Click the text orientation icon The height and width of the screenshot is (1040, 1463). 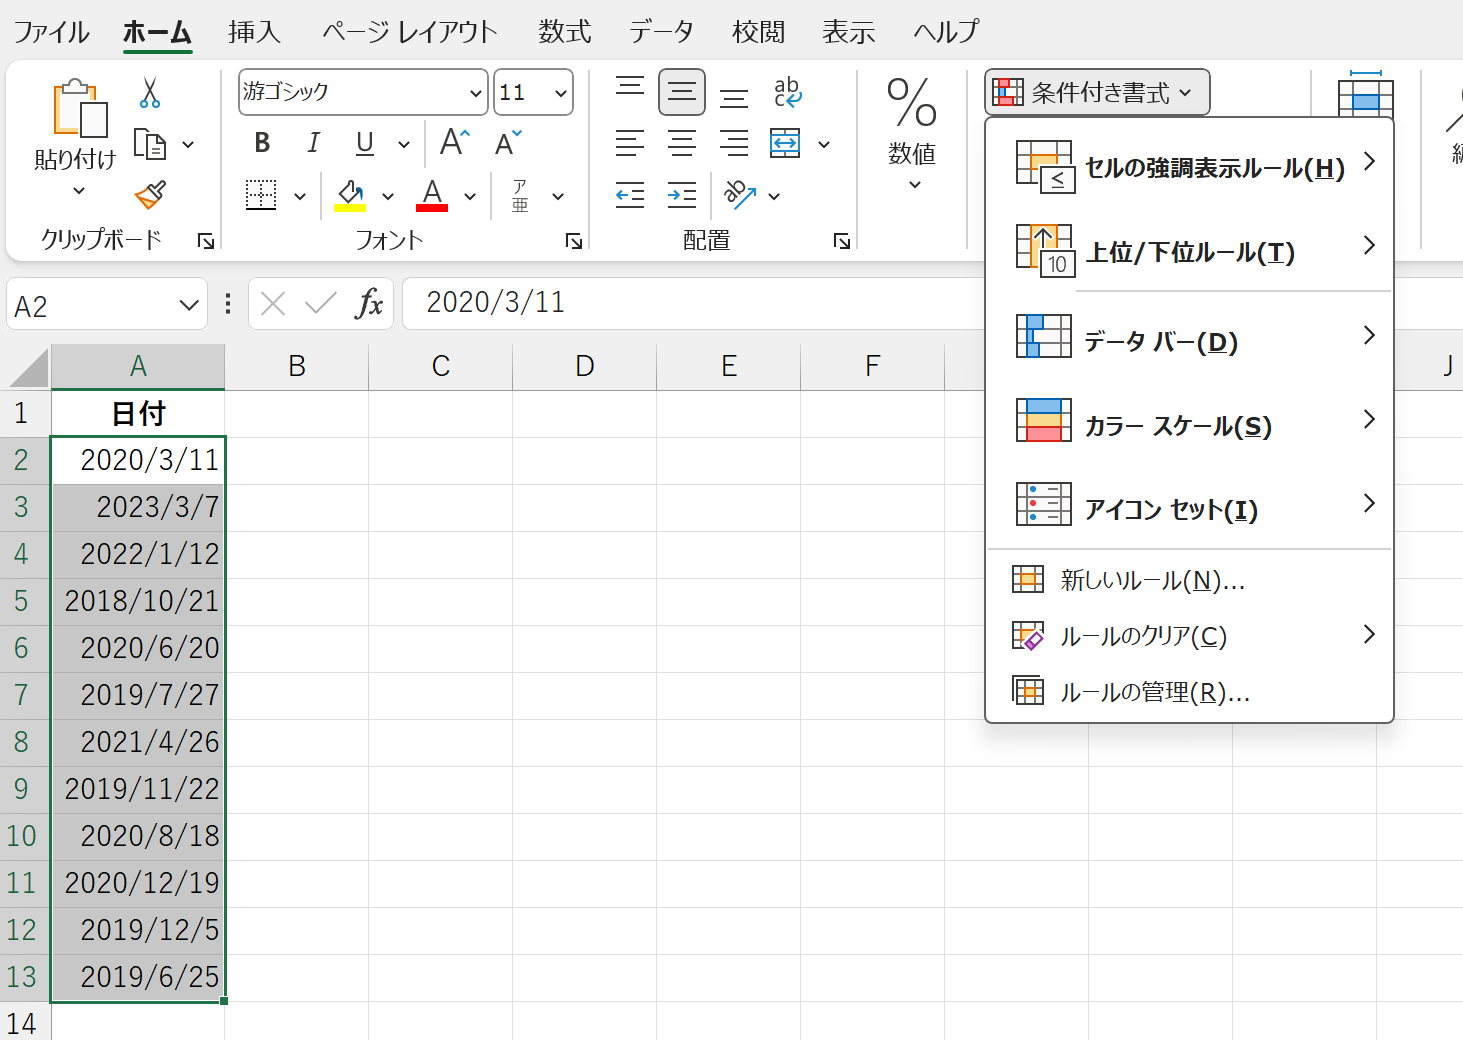click(740, 195)
